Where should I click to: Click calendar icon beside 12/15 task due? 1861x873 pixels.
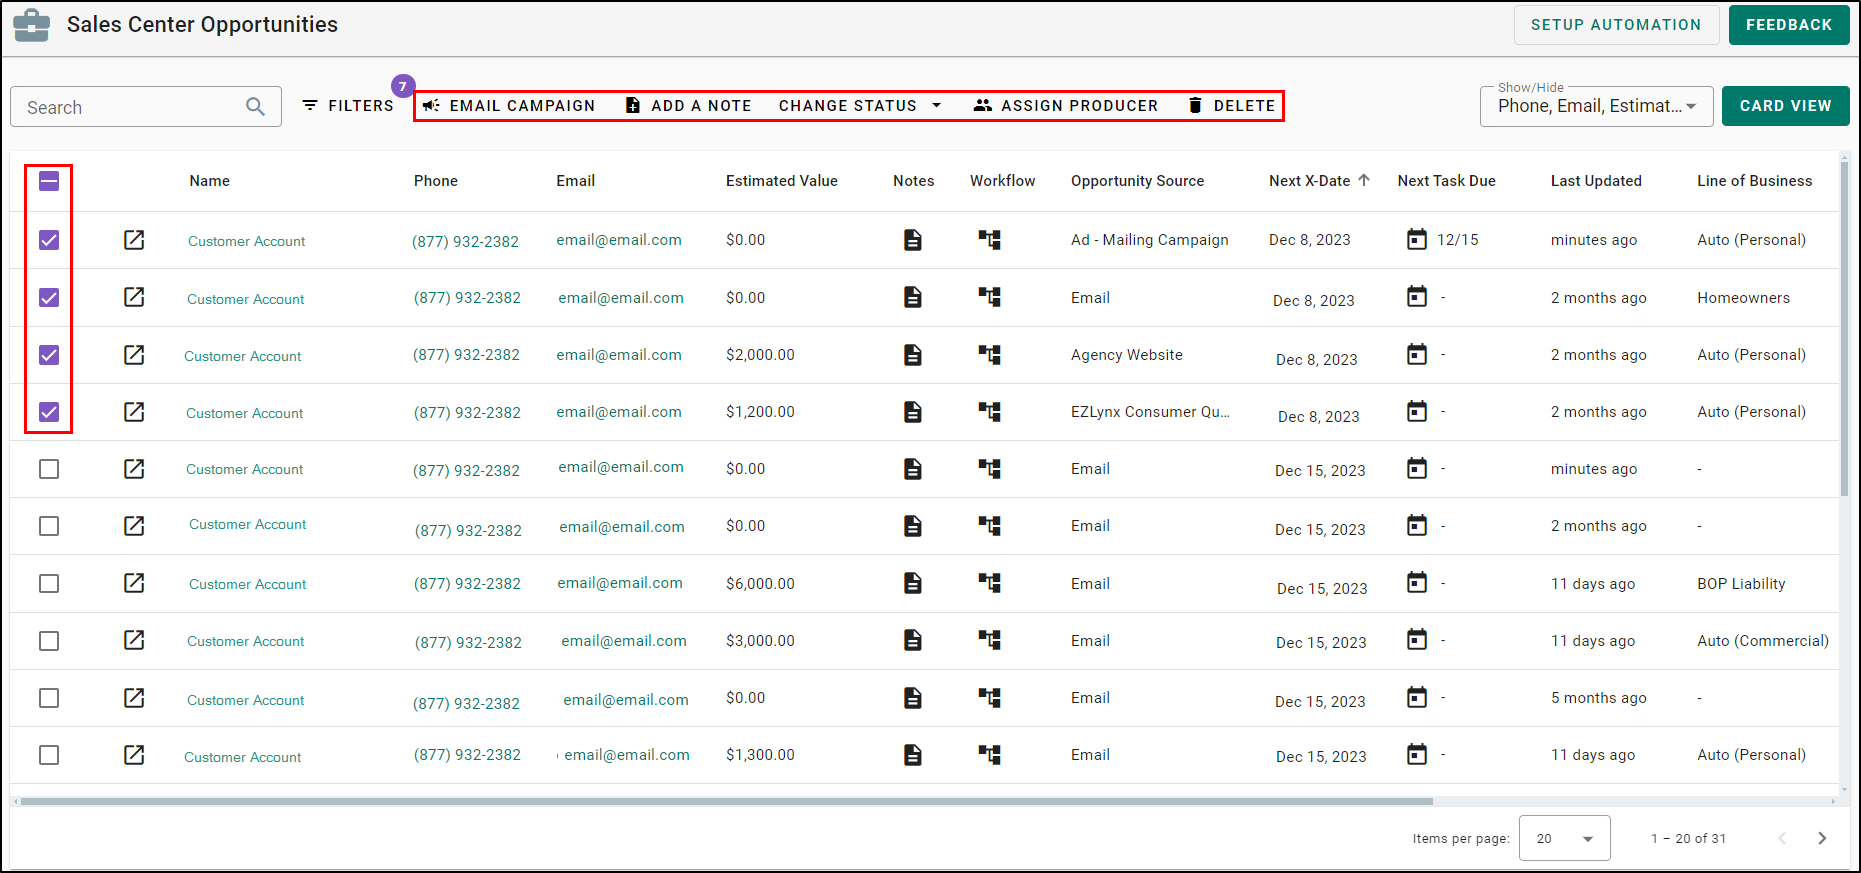1417,239
